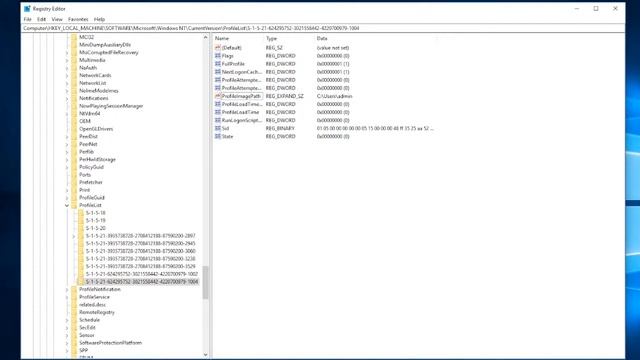Expand the ProfileGuid node
The image size is (640, 360).
point(67,198)
